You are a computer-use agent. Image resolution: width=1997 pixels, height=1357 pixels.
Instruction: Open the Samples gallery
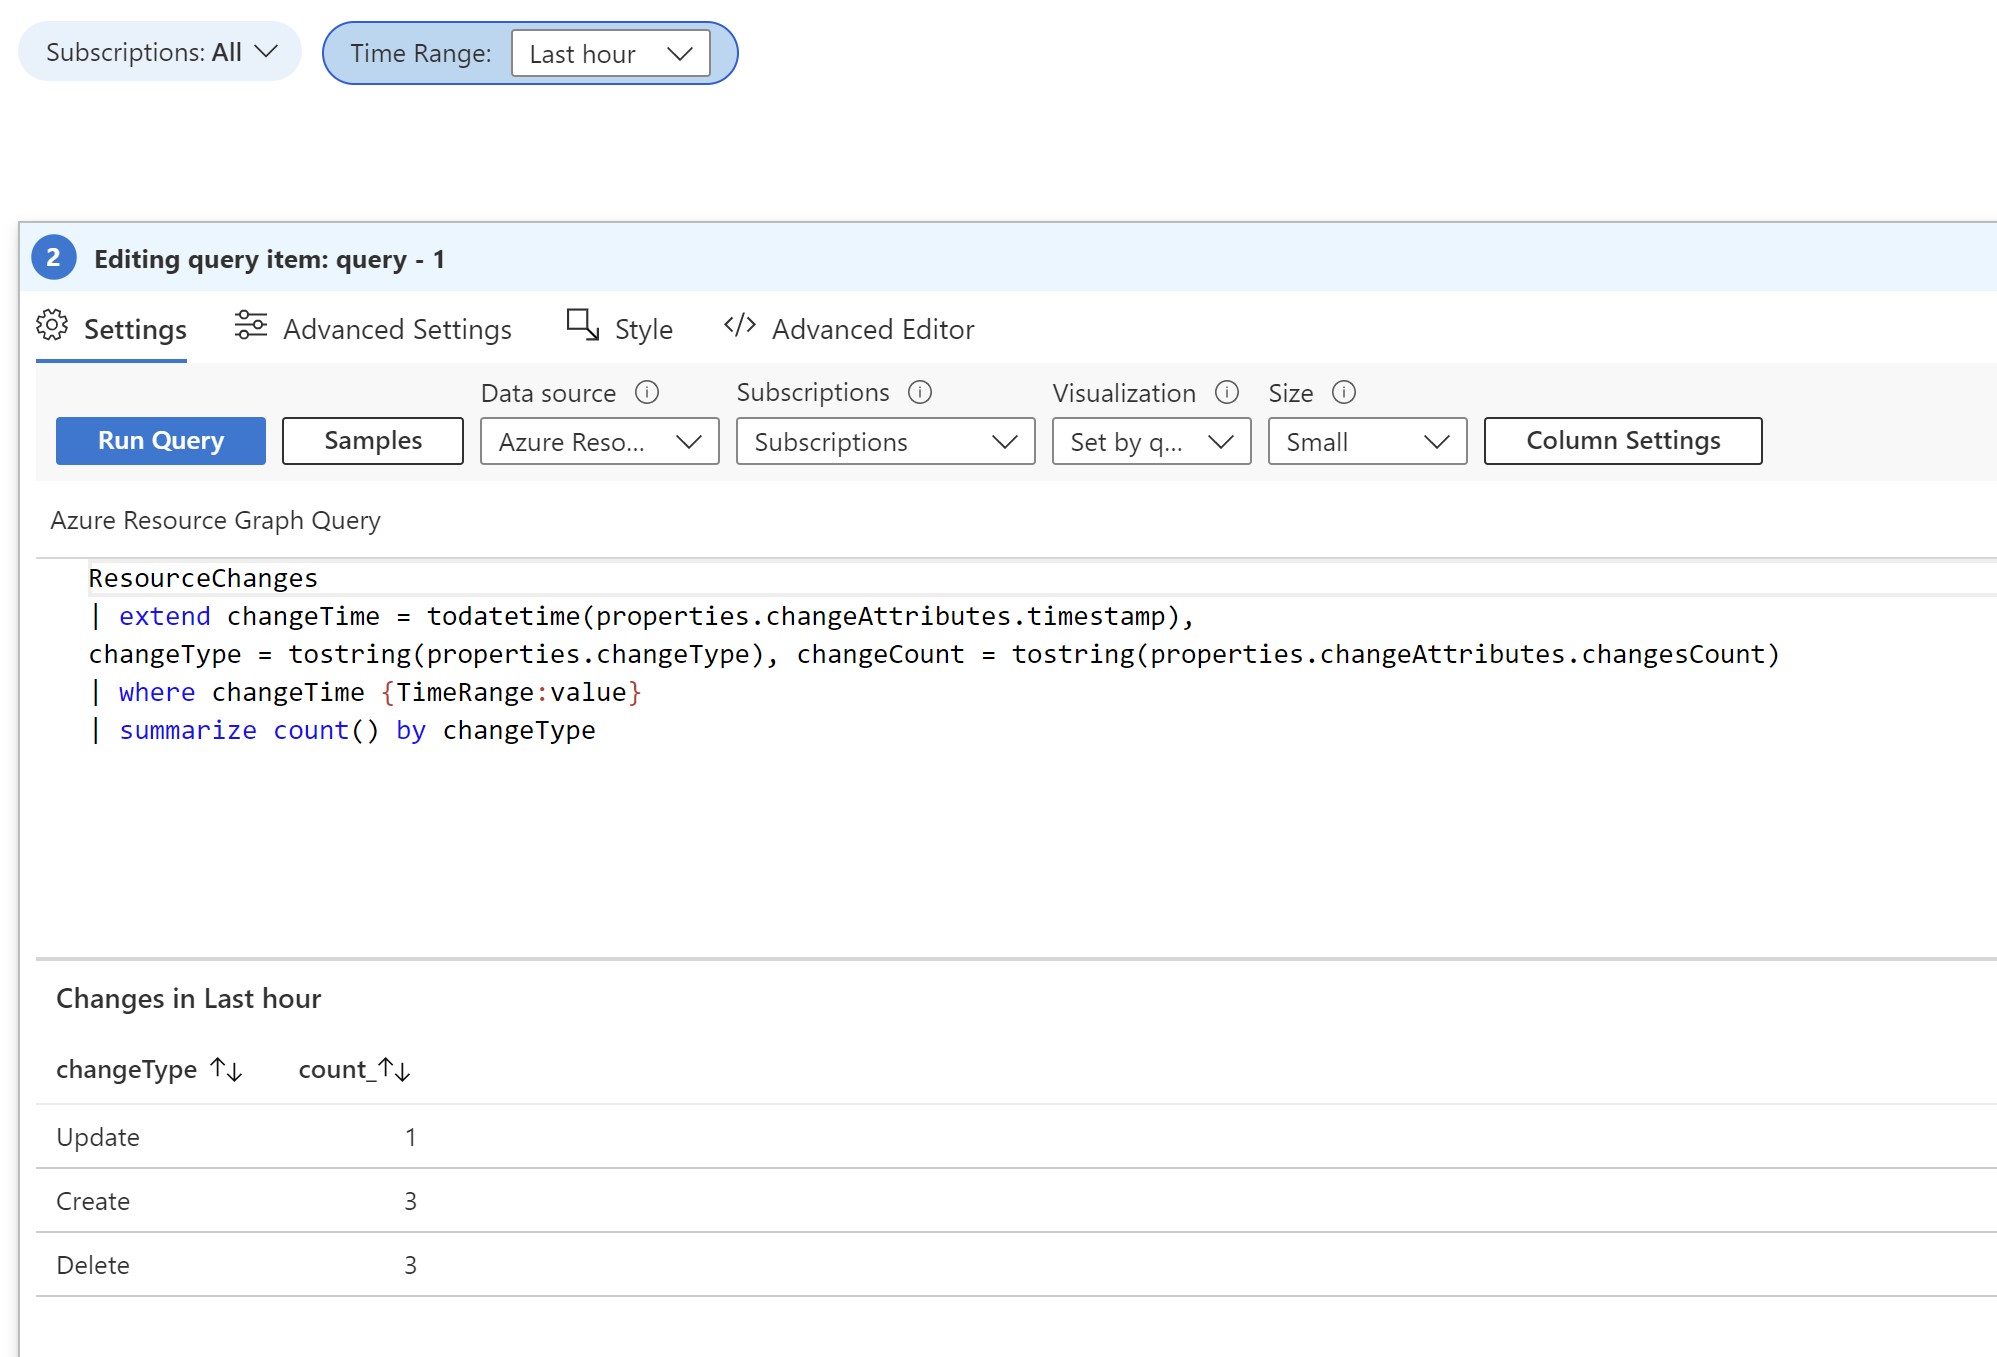372,440
